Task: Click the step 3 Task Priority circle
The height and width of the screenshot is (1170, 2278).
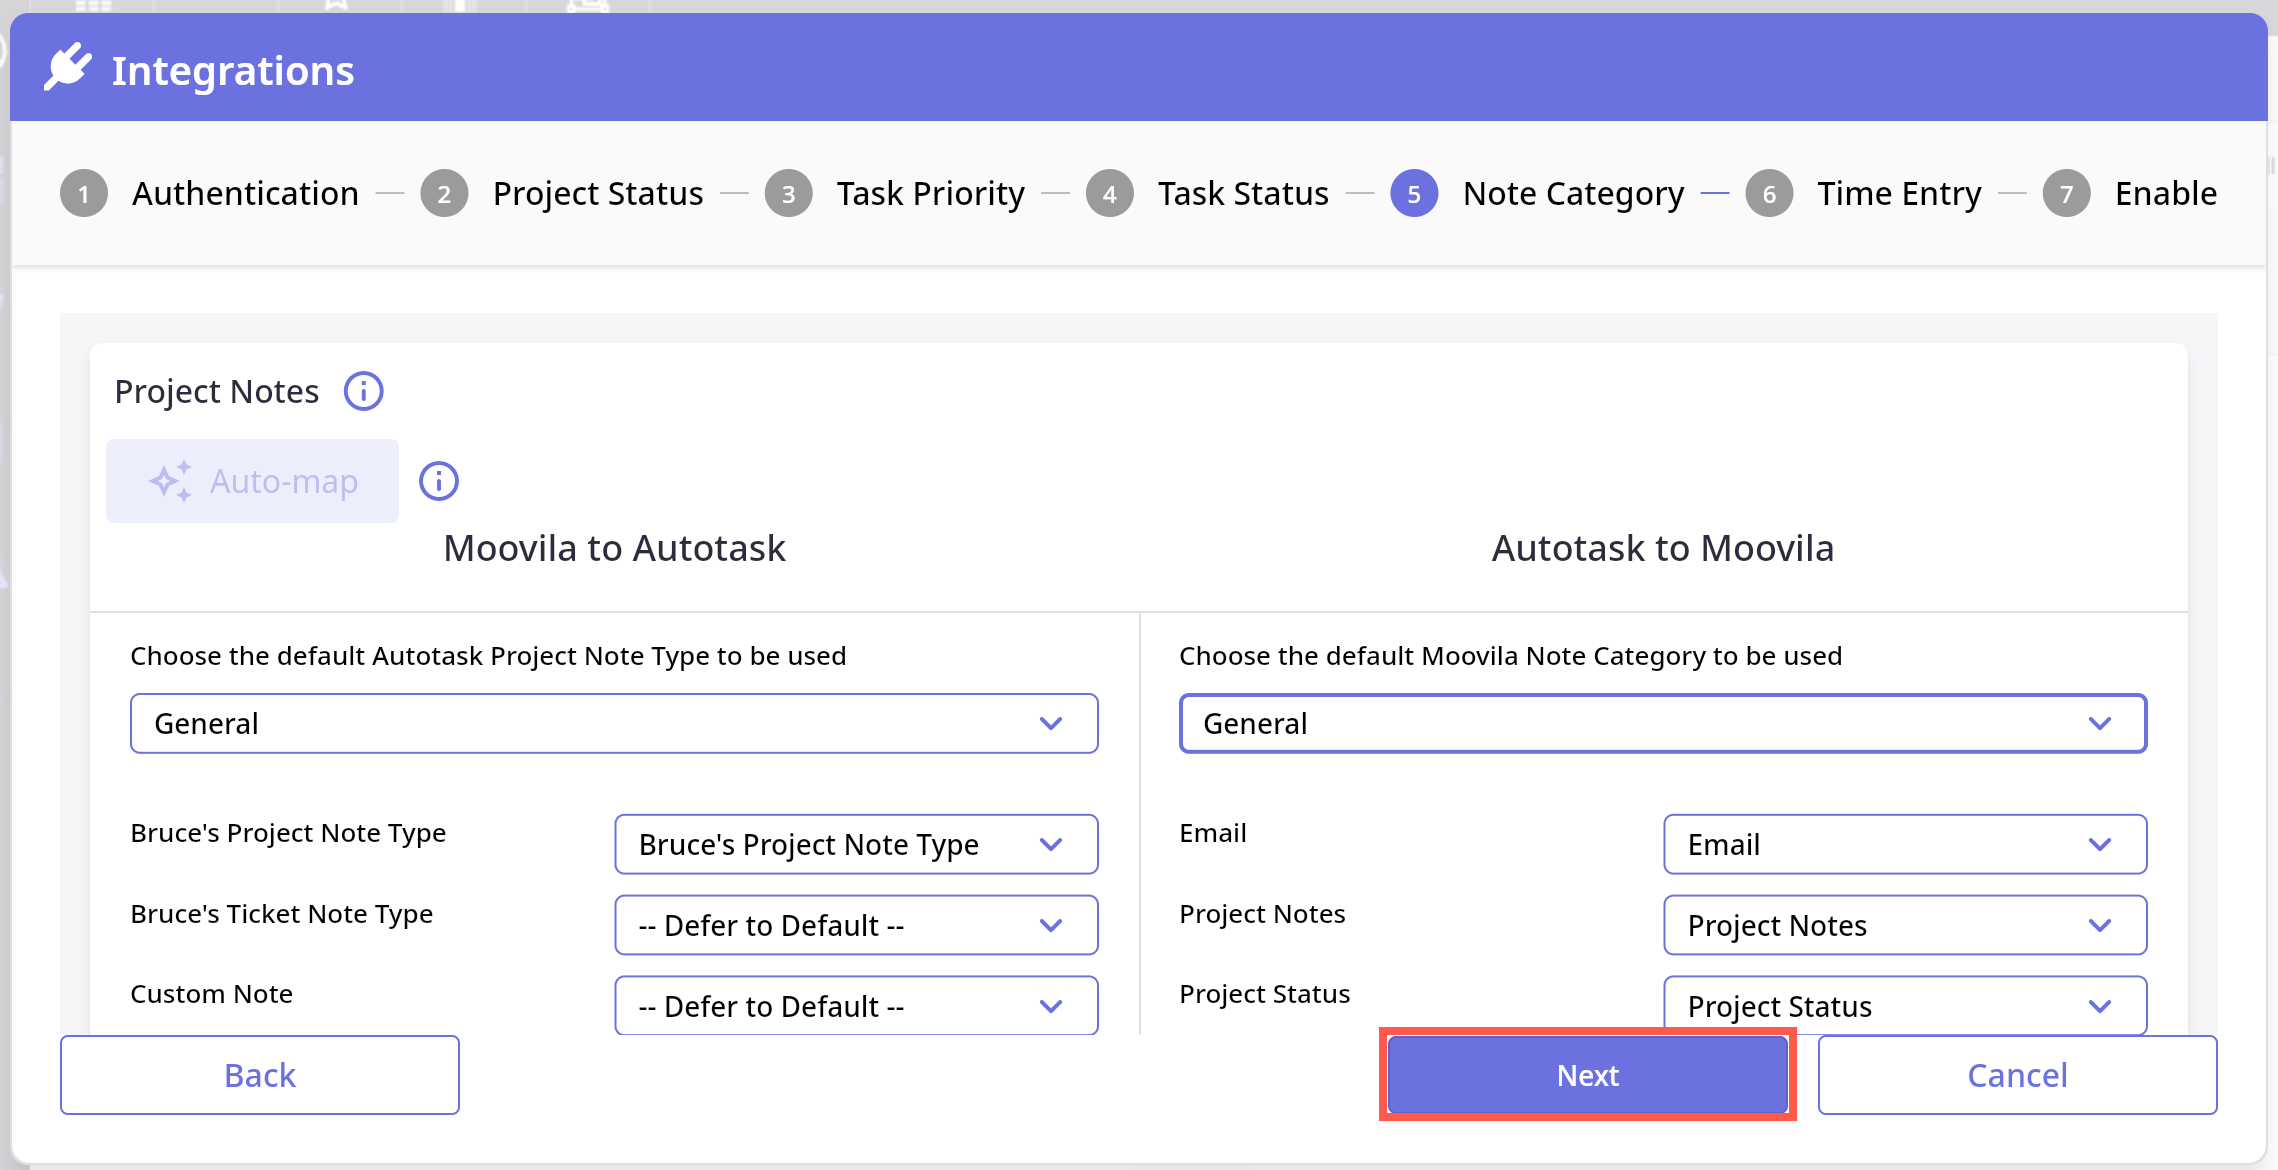Action: (x=788, y=194)
